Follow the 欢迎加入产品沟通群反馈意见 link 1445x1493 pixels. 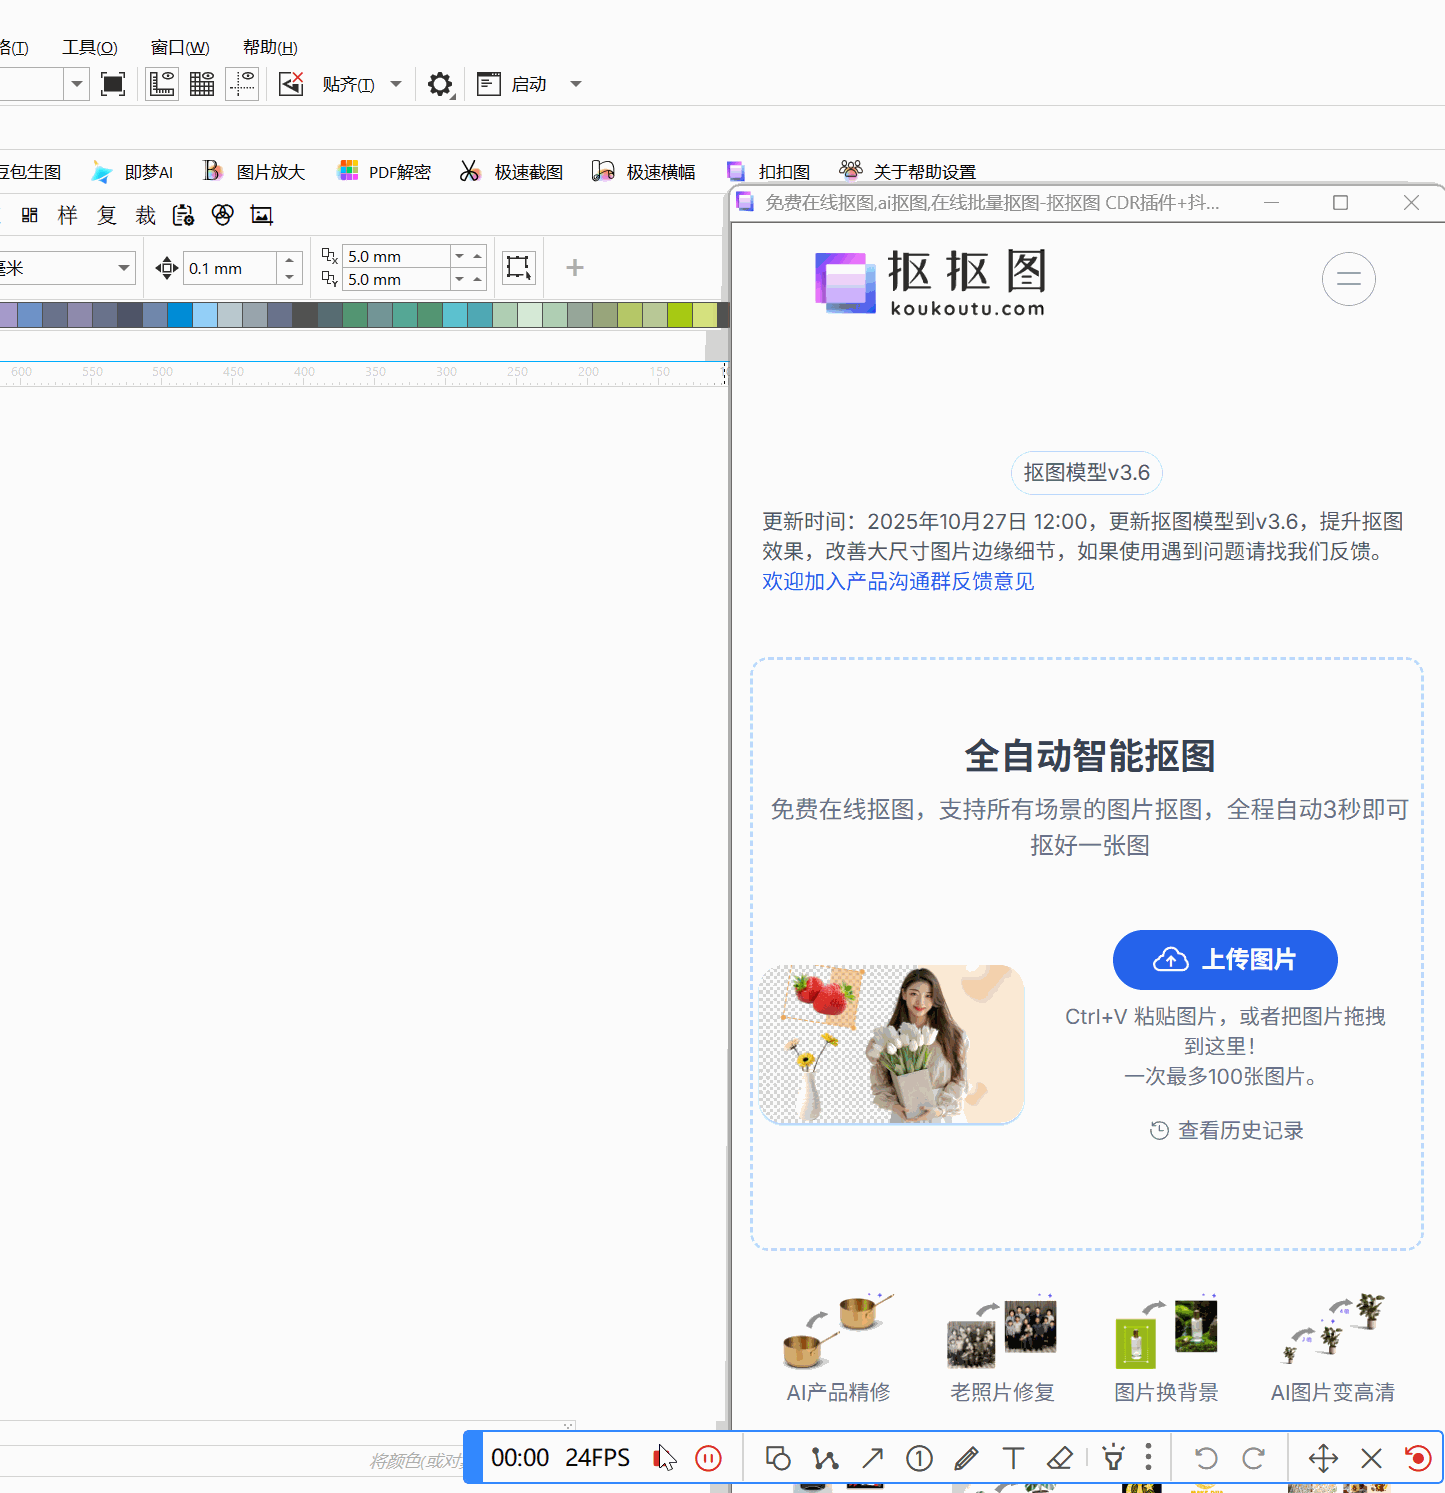(x=897, y=581)
